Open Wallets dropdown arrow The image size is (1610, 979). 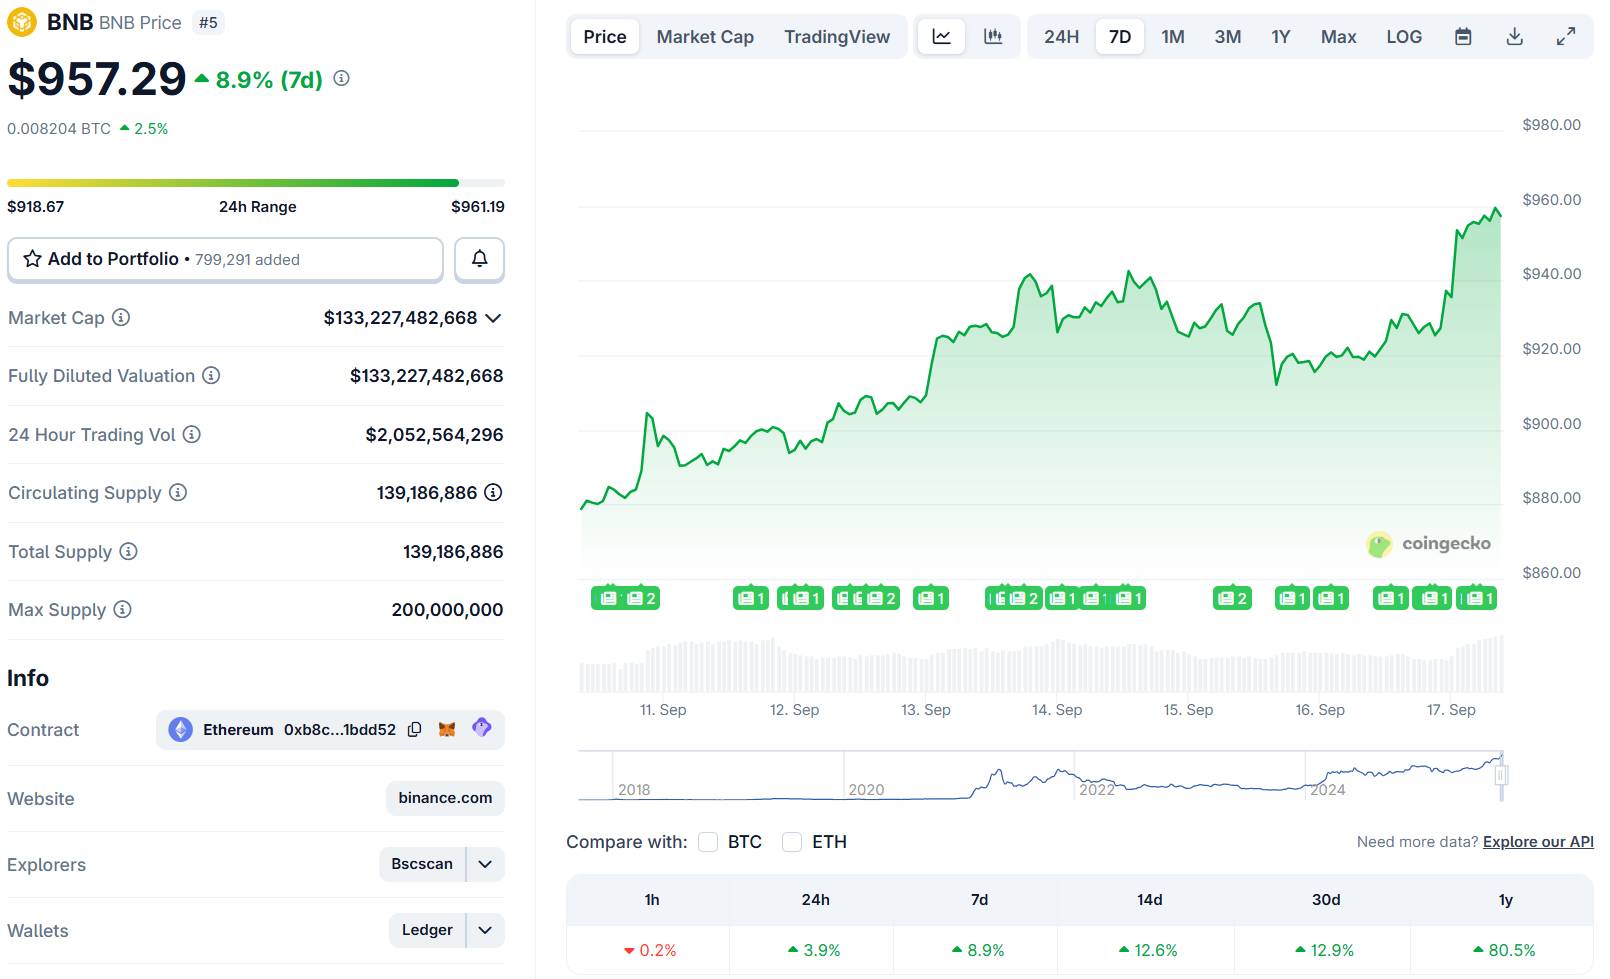point(485,930)
